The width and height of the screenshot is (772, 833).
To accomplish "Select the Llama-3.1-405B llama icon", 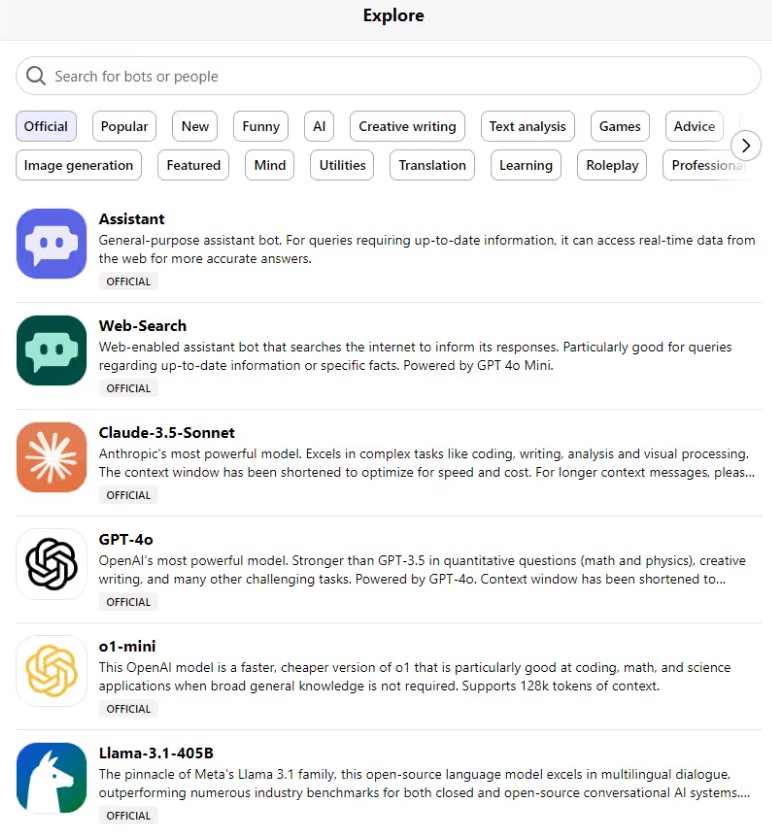I will pyautogui.click(x=51, y=778).
